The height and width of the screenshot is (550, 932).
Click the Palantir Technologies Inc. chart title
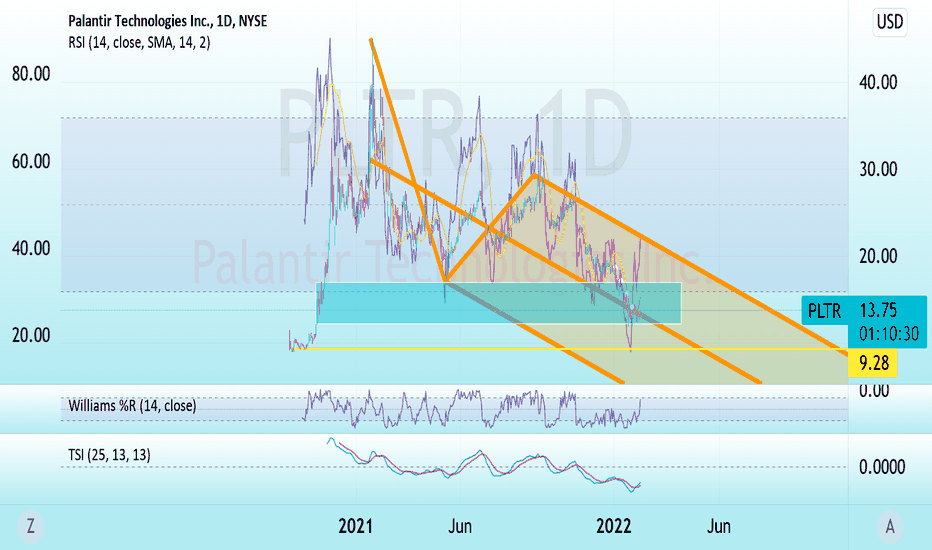[168, 21]
